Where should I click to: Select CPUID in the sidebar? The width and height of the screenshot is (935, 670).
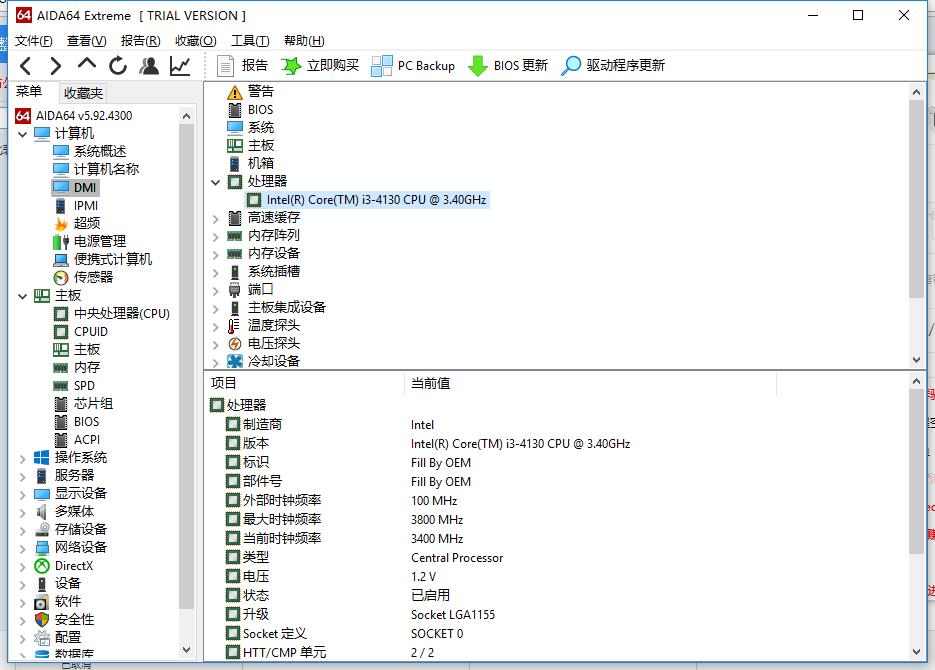tap(81, 331)
